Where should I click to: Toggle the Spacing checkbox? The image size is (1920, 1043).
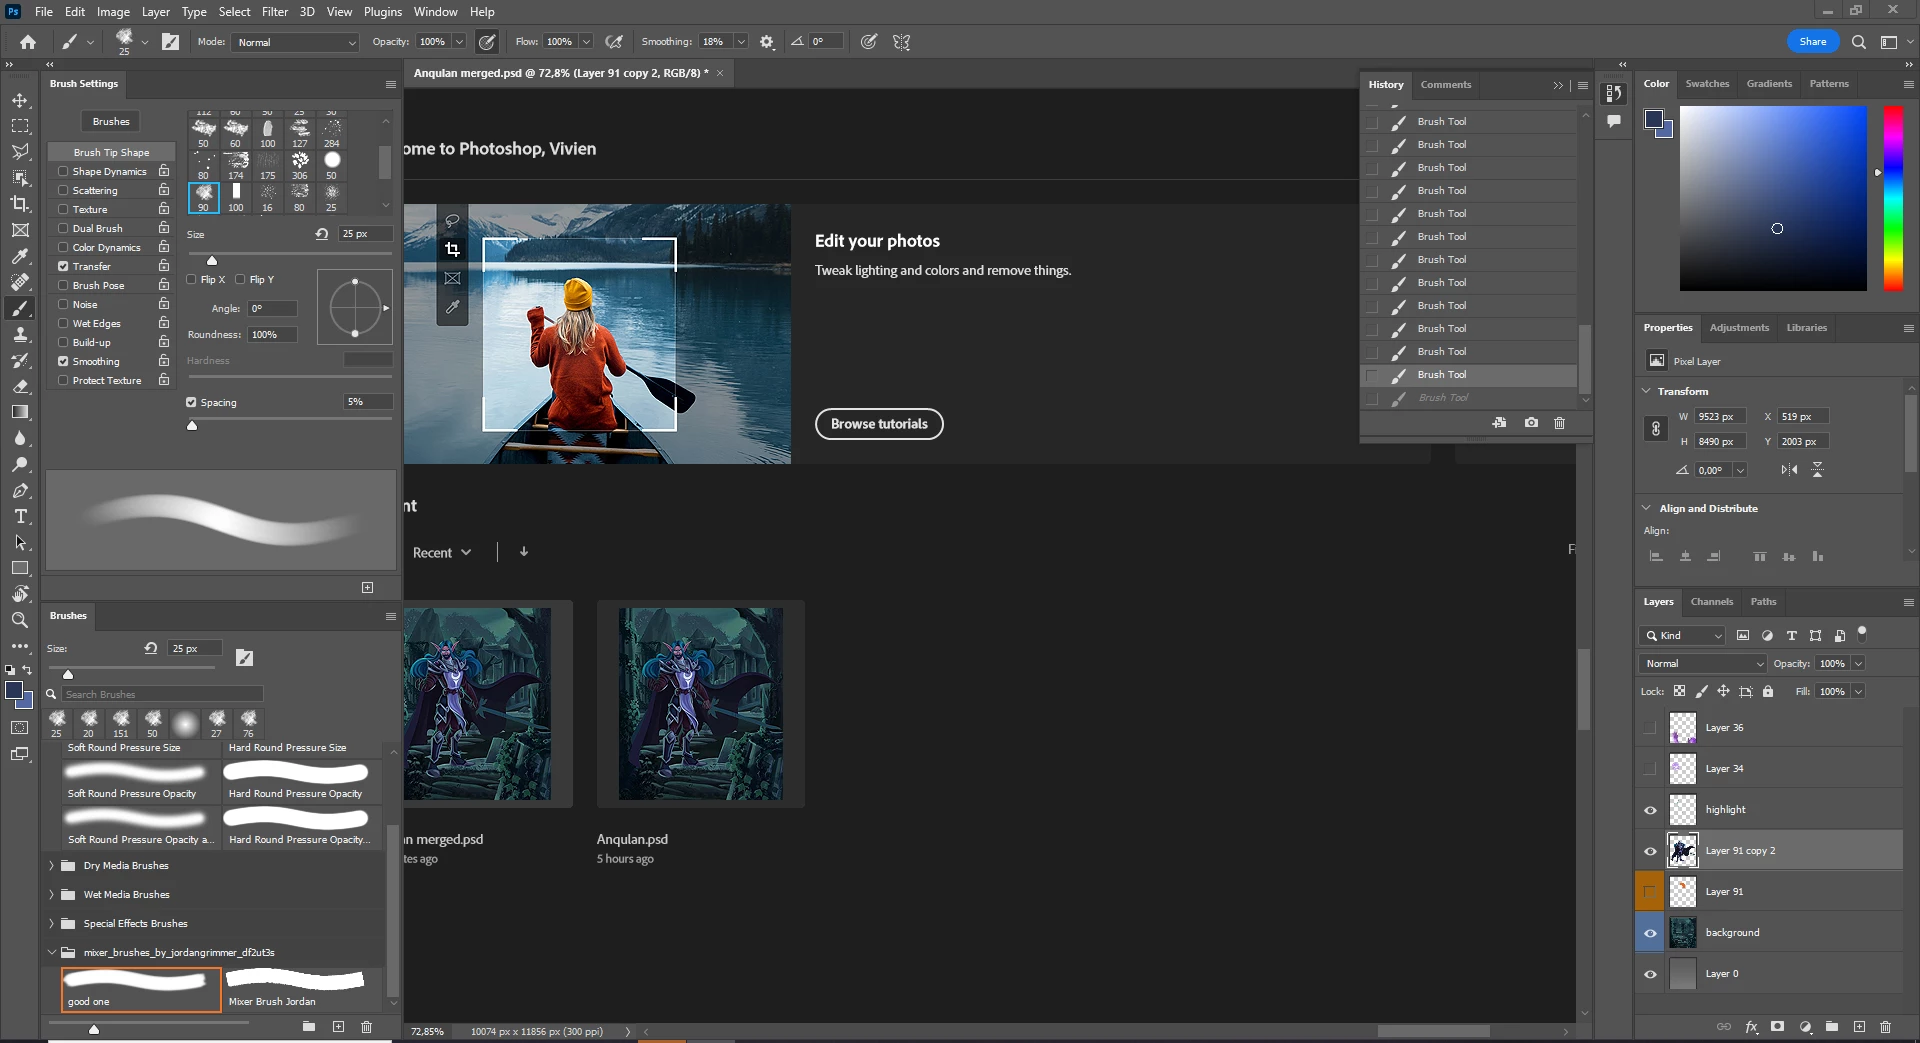(x=191, y=402)
